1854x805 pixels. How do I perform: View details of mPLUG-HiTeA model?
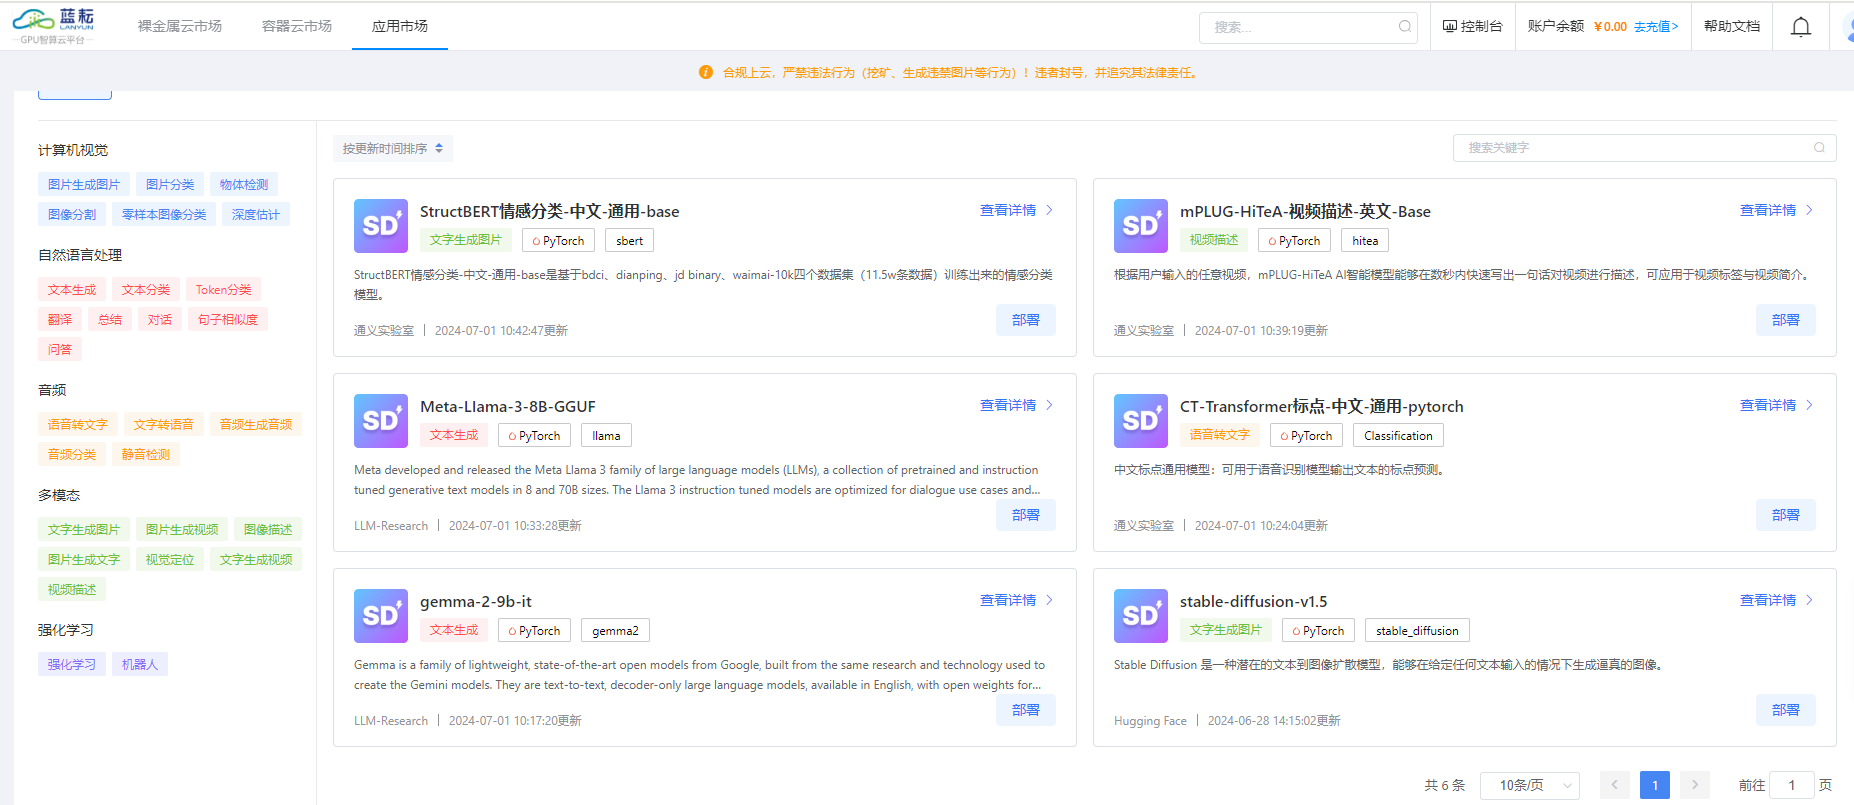[x=1776, y=210]
